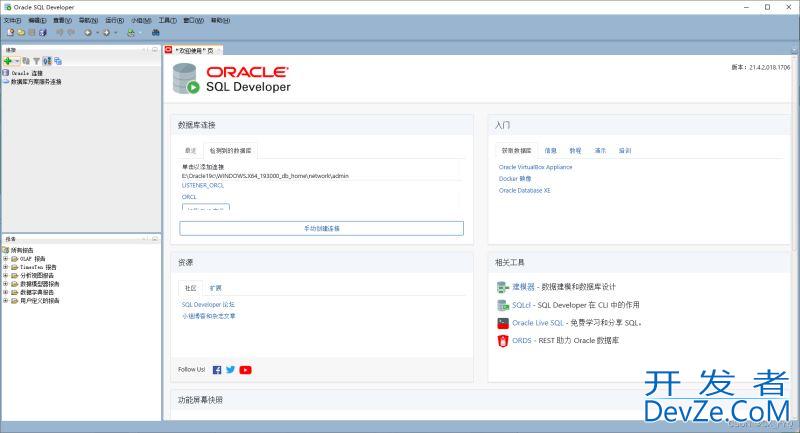The image size is (800, 433).
Task: Open the Docker 映像 link
Action: coord(515,179)
